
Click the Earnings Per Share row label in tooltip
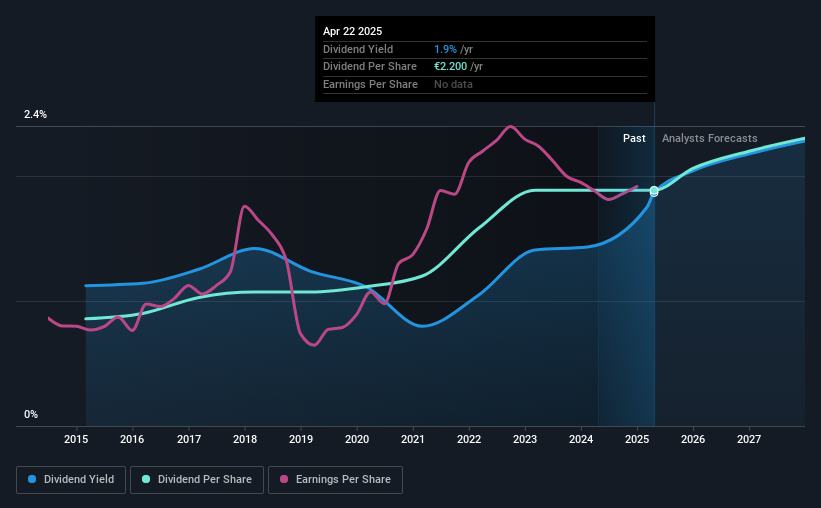pos(370,84)
